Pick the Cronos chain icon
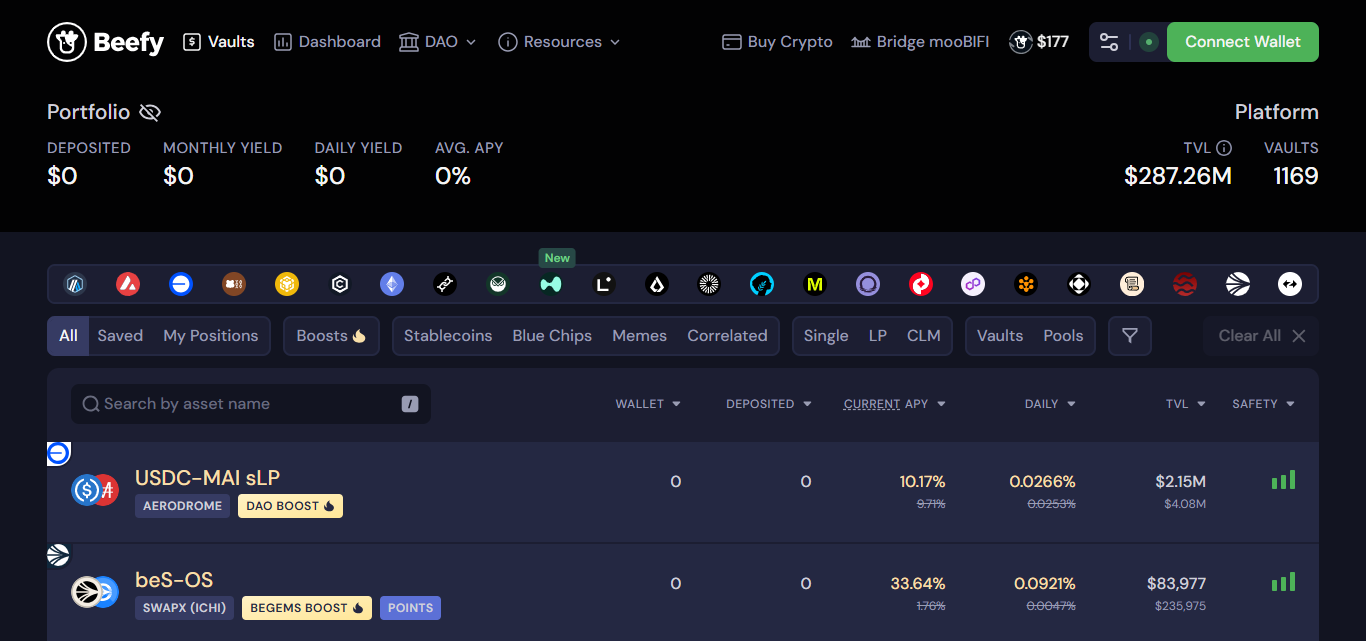 [340, 285]
